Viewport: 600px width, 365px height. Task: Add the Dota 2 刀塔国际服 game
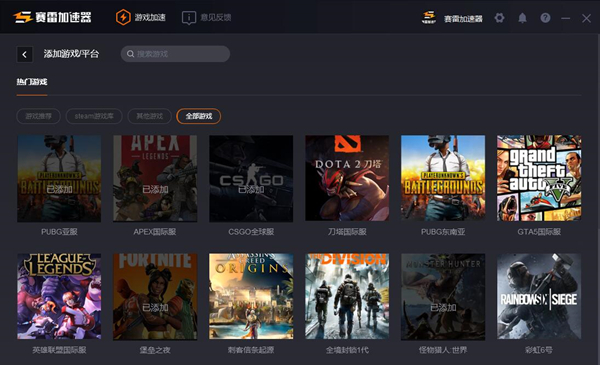pos(347,178)
